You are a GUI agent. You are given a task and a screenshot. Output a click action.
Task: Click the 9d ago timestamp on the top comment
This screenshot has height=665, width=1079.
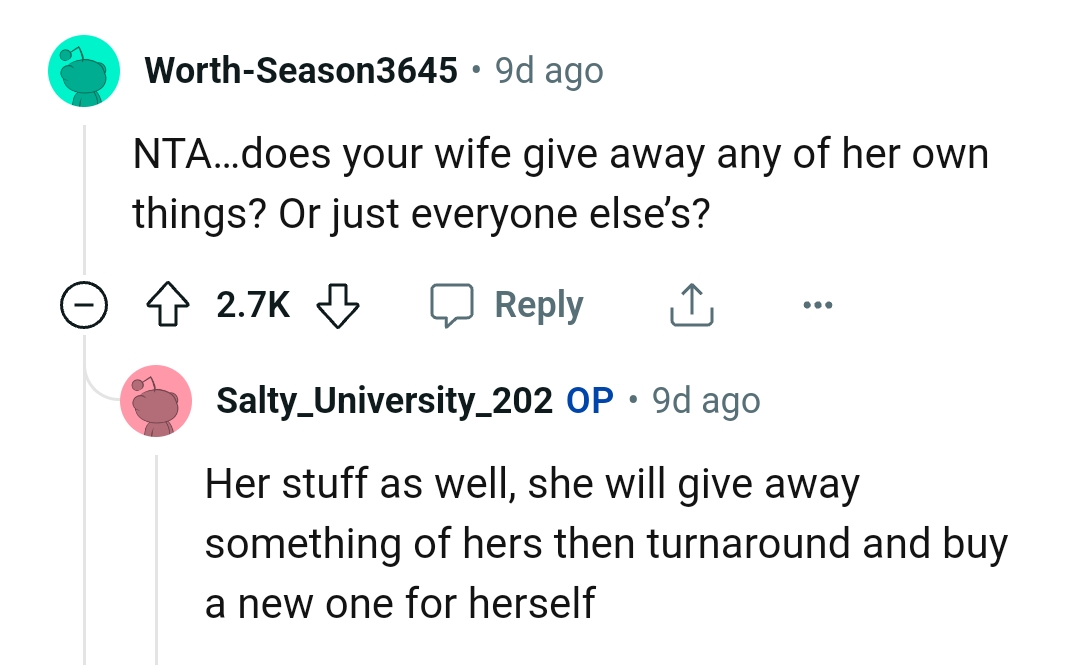click(x=550, y=70)
